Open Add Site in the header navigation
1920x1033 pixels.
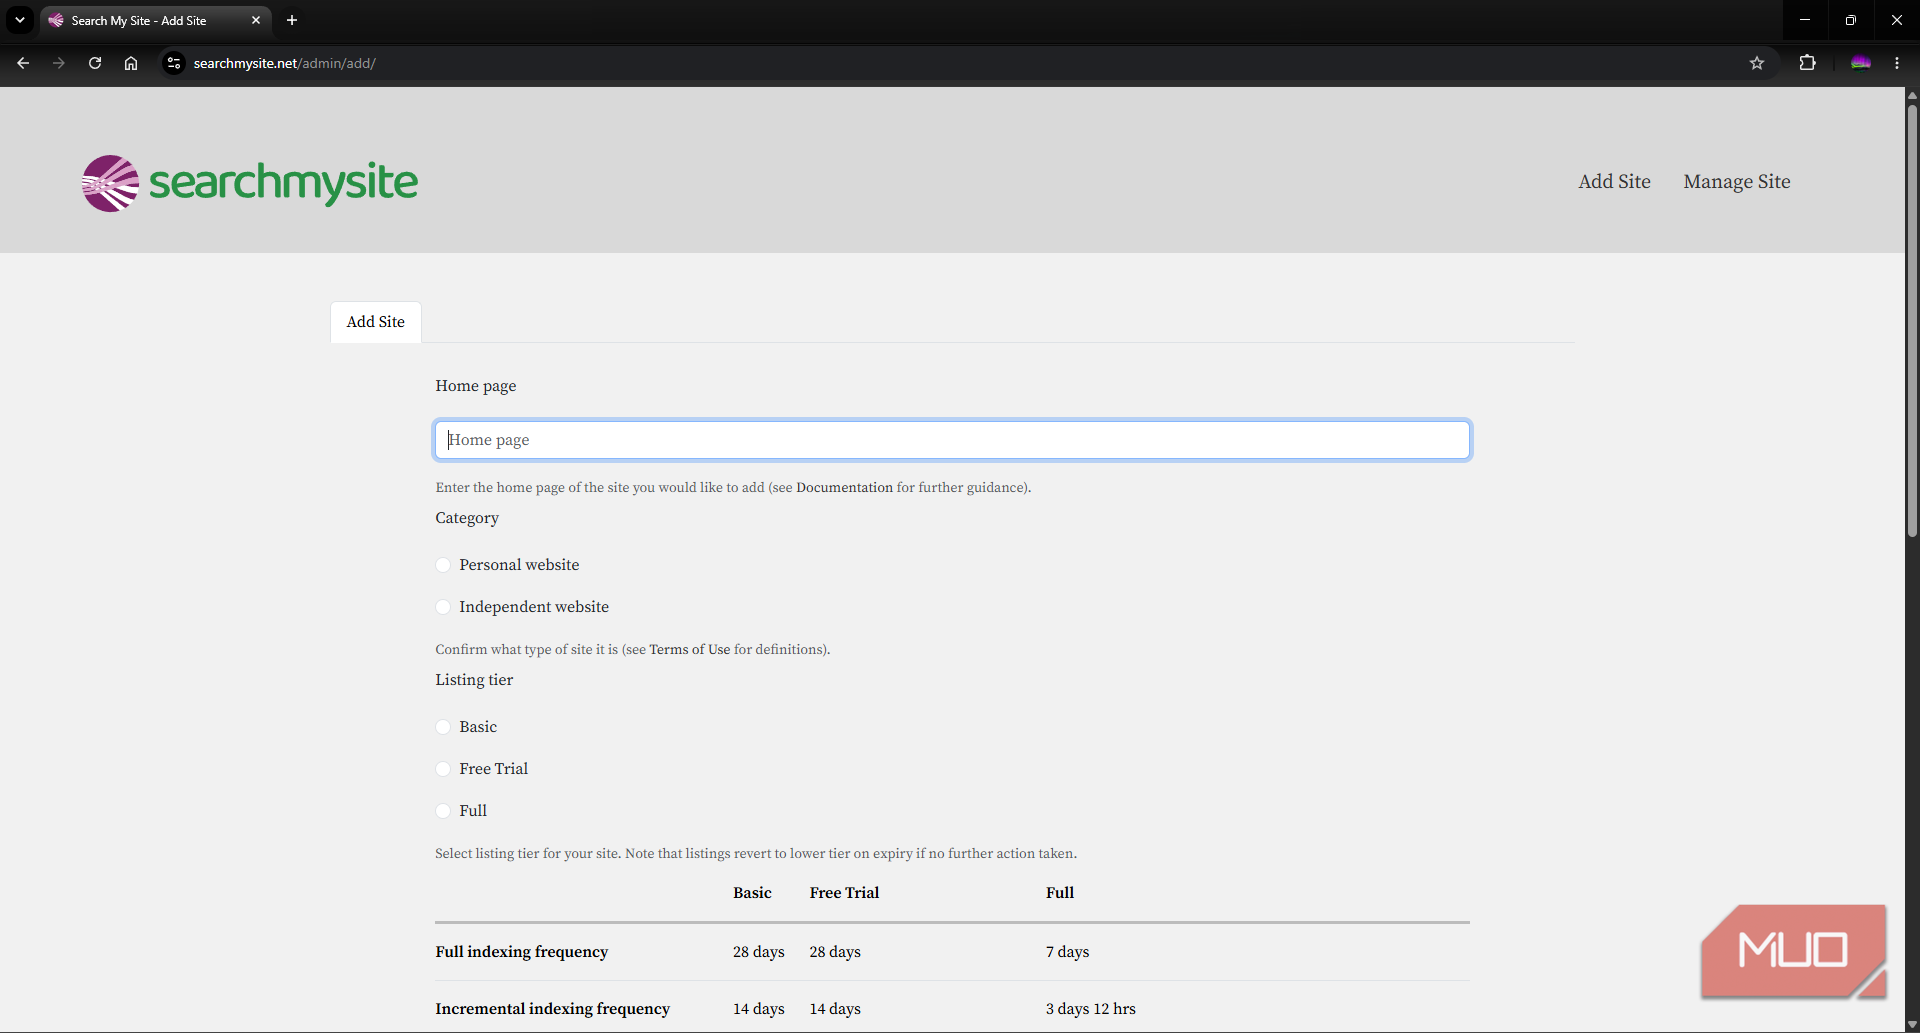[x=1614, y=182]
